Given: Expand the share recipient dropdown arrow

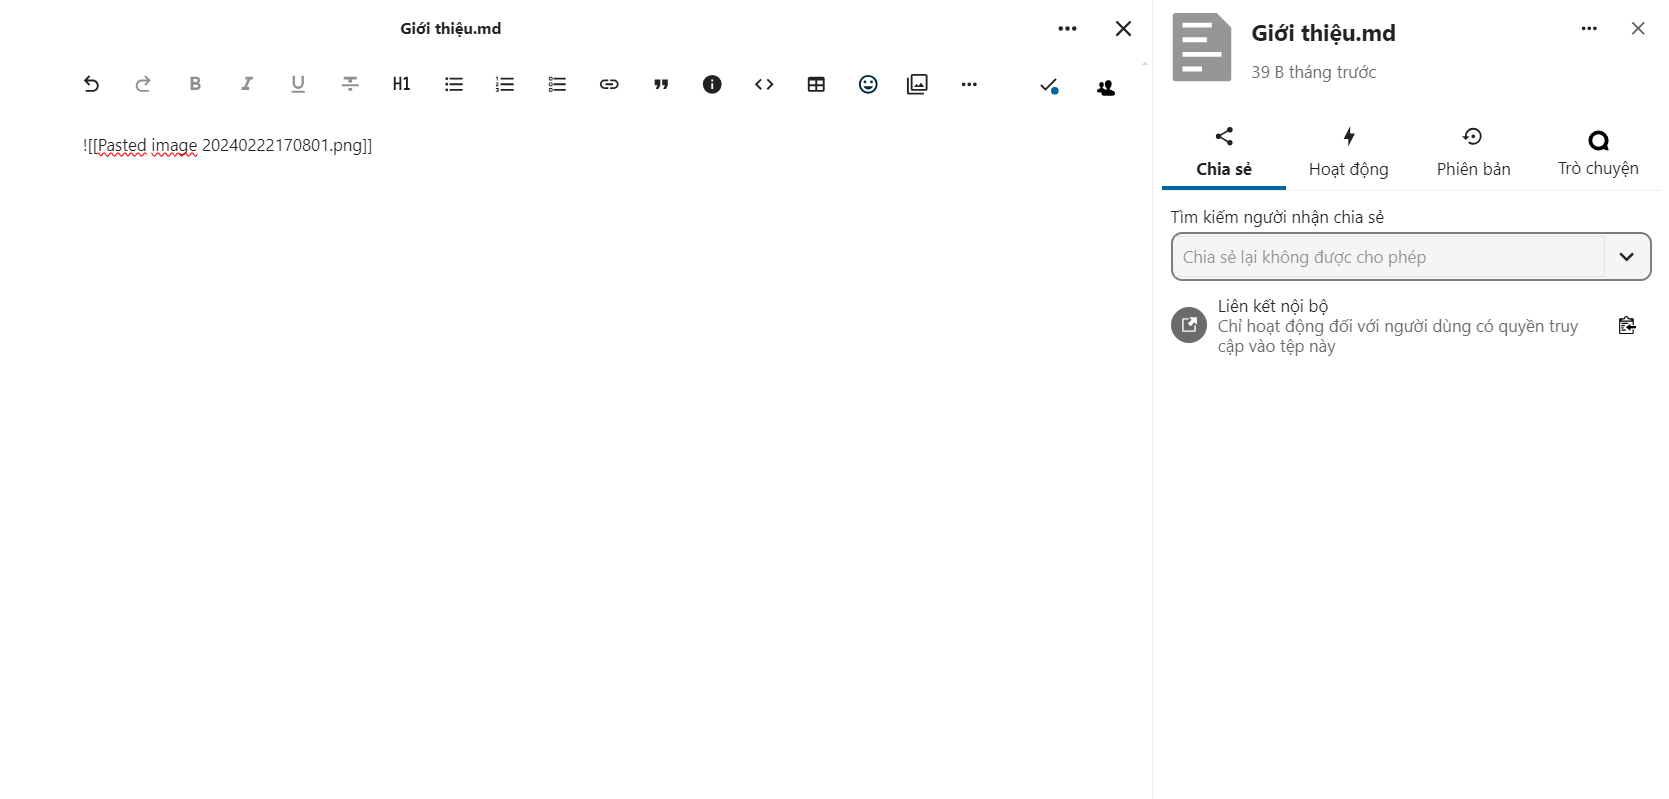Looking at the screenshot, I should 1627,257.
